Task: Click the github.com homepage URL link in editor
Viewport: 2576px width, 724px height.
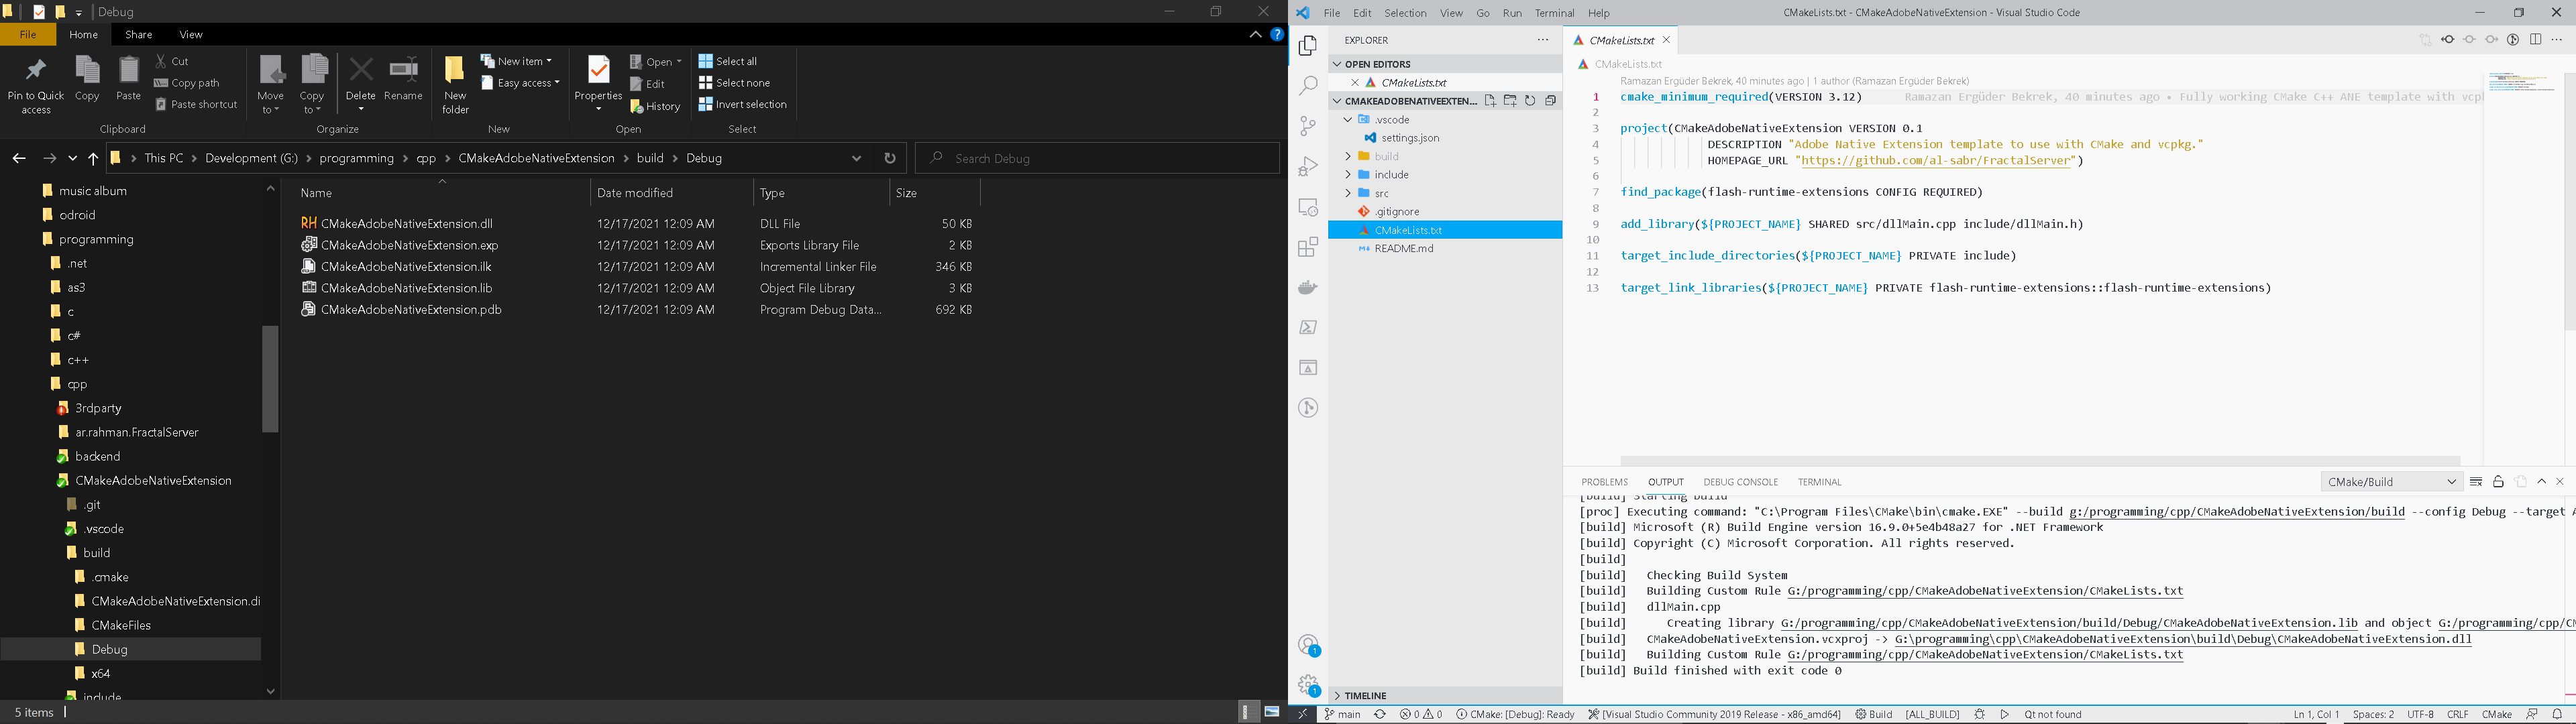Action: pos(1935,160)
